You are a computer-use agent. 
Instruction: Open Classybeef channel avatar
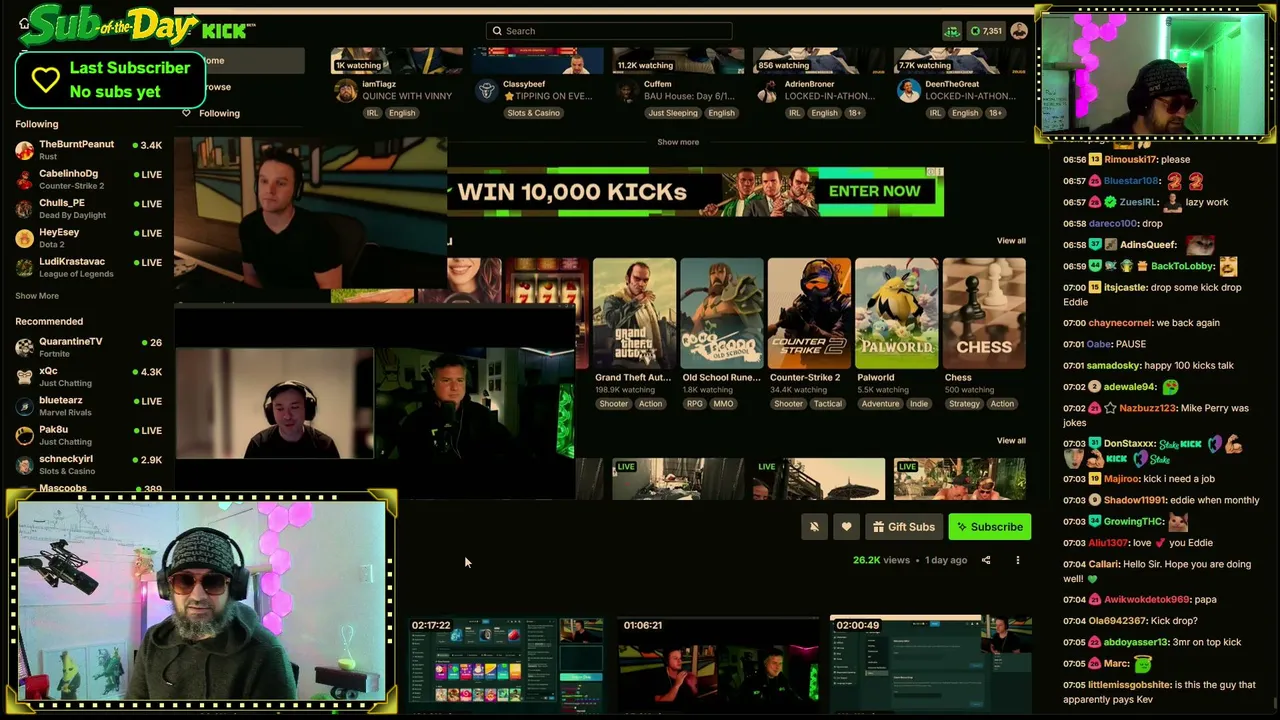486,92
